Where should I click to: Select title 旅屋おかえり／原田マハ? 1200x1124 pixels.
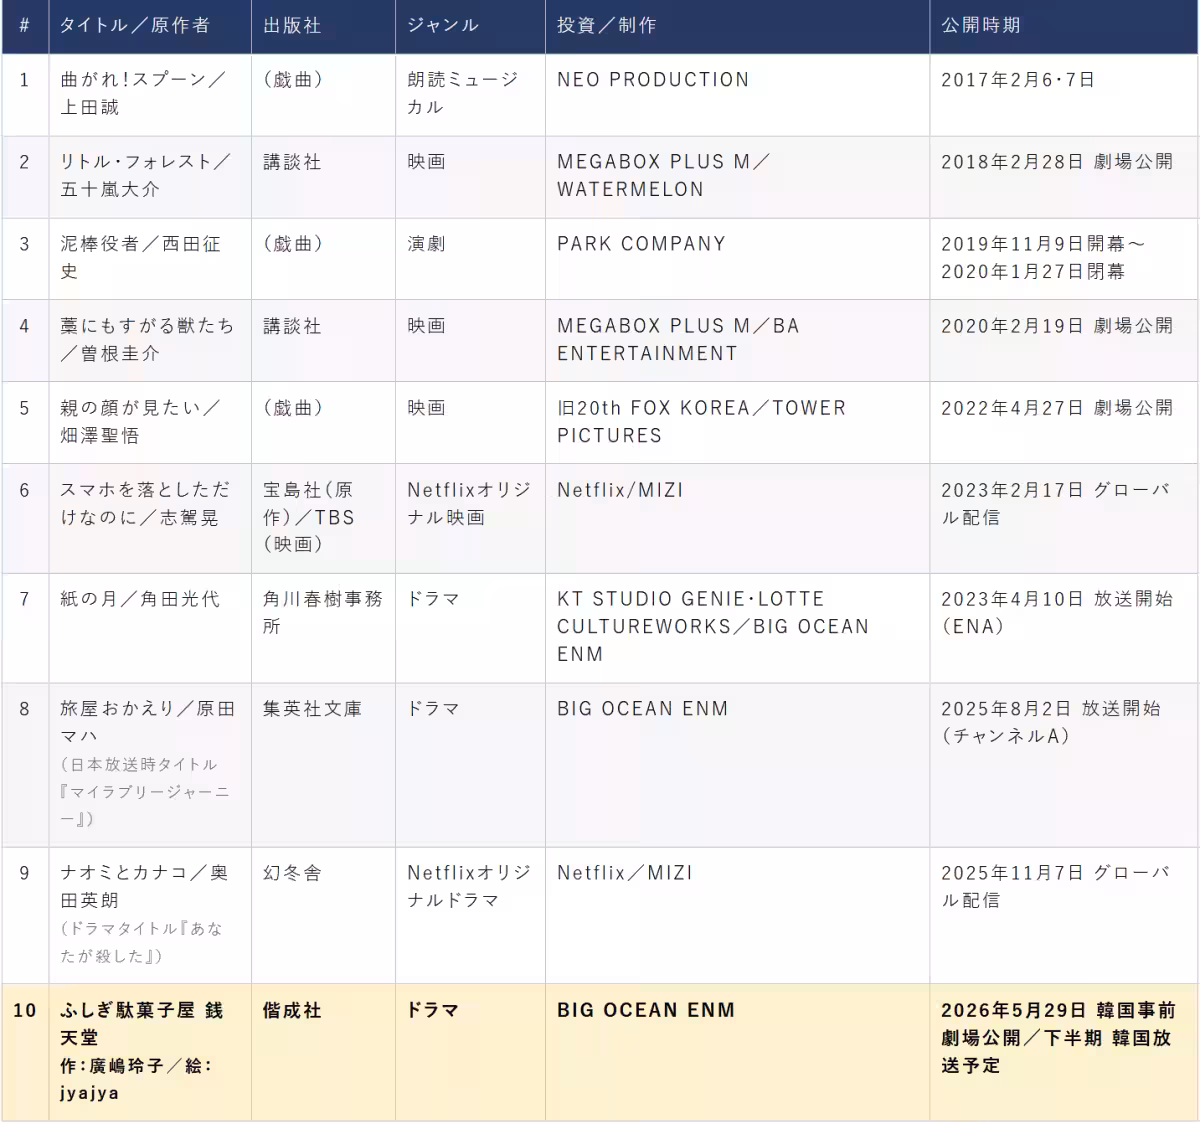pyautogui.click(x=147, y=722)
